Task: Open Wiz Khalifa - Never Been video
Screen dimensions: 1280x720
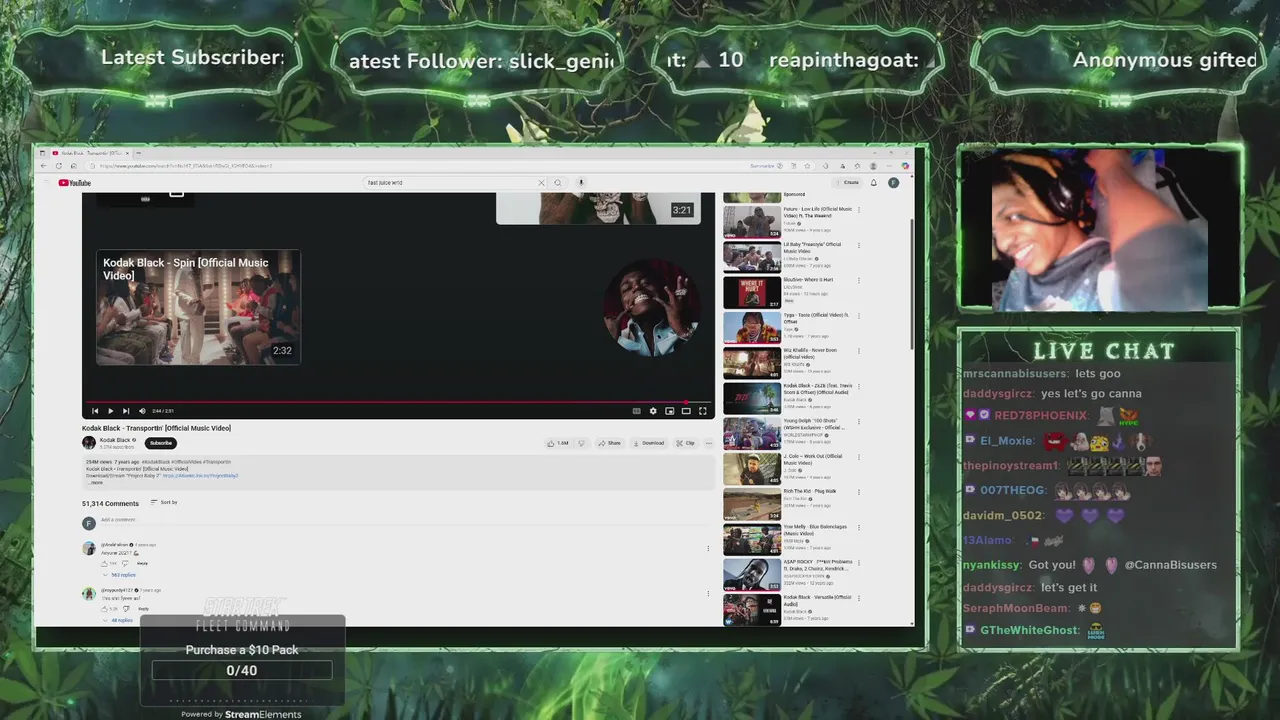Action: tap(789, 362)
